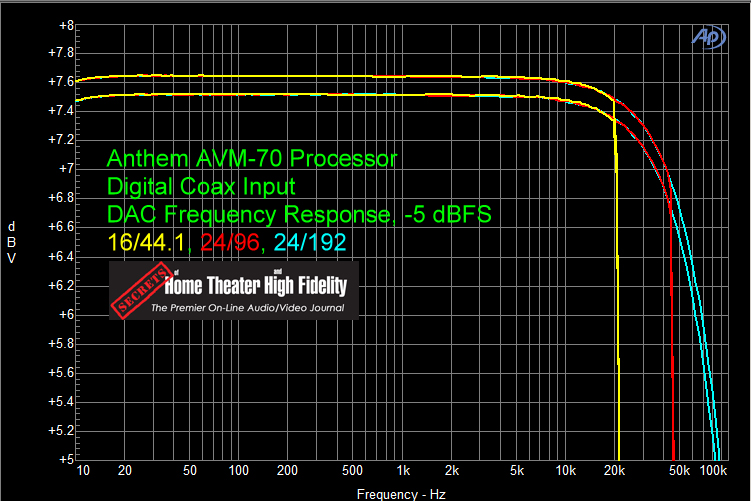This screenshot has width=751, height=501.
Task: Select the red 24/96 legend label
Action: [x=229, y=240]
